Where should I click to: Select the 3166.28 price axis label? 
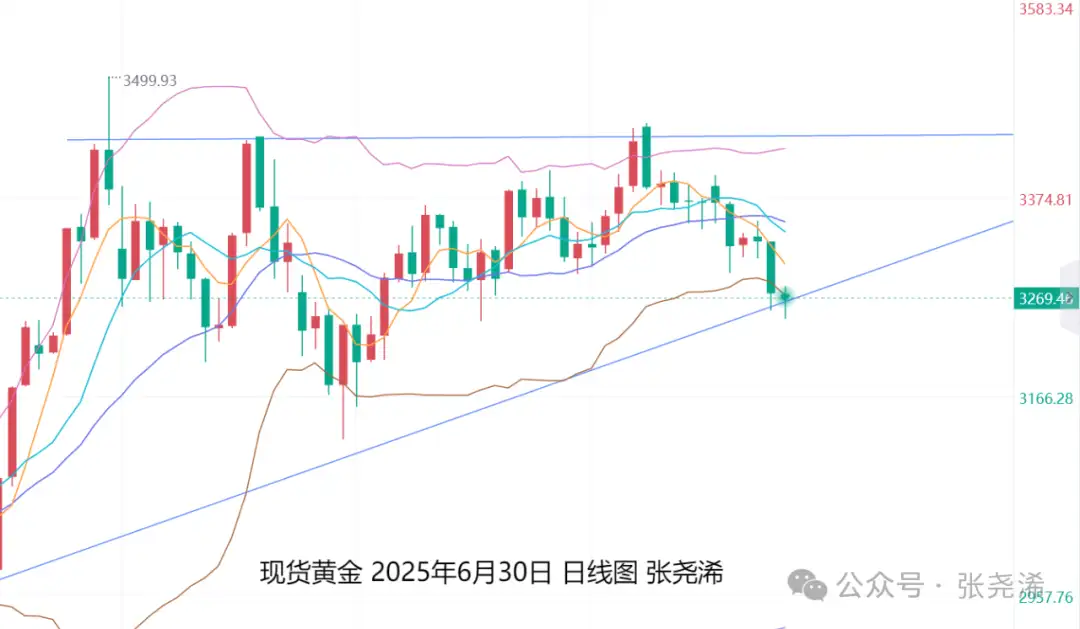tap(1046, 398)
